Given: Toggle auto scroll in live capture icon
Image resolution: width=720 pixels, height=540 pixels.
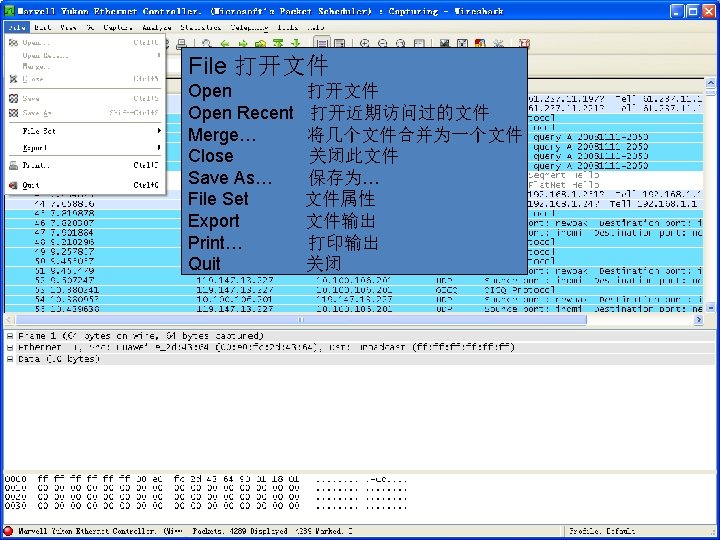Looking at the screenshot, I should click(339, 44).
